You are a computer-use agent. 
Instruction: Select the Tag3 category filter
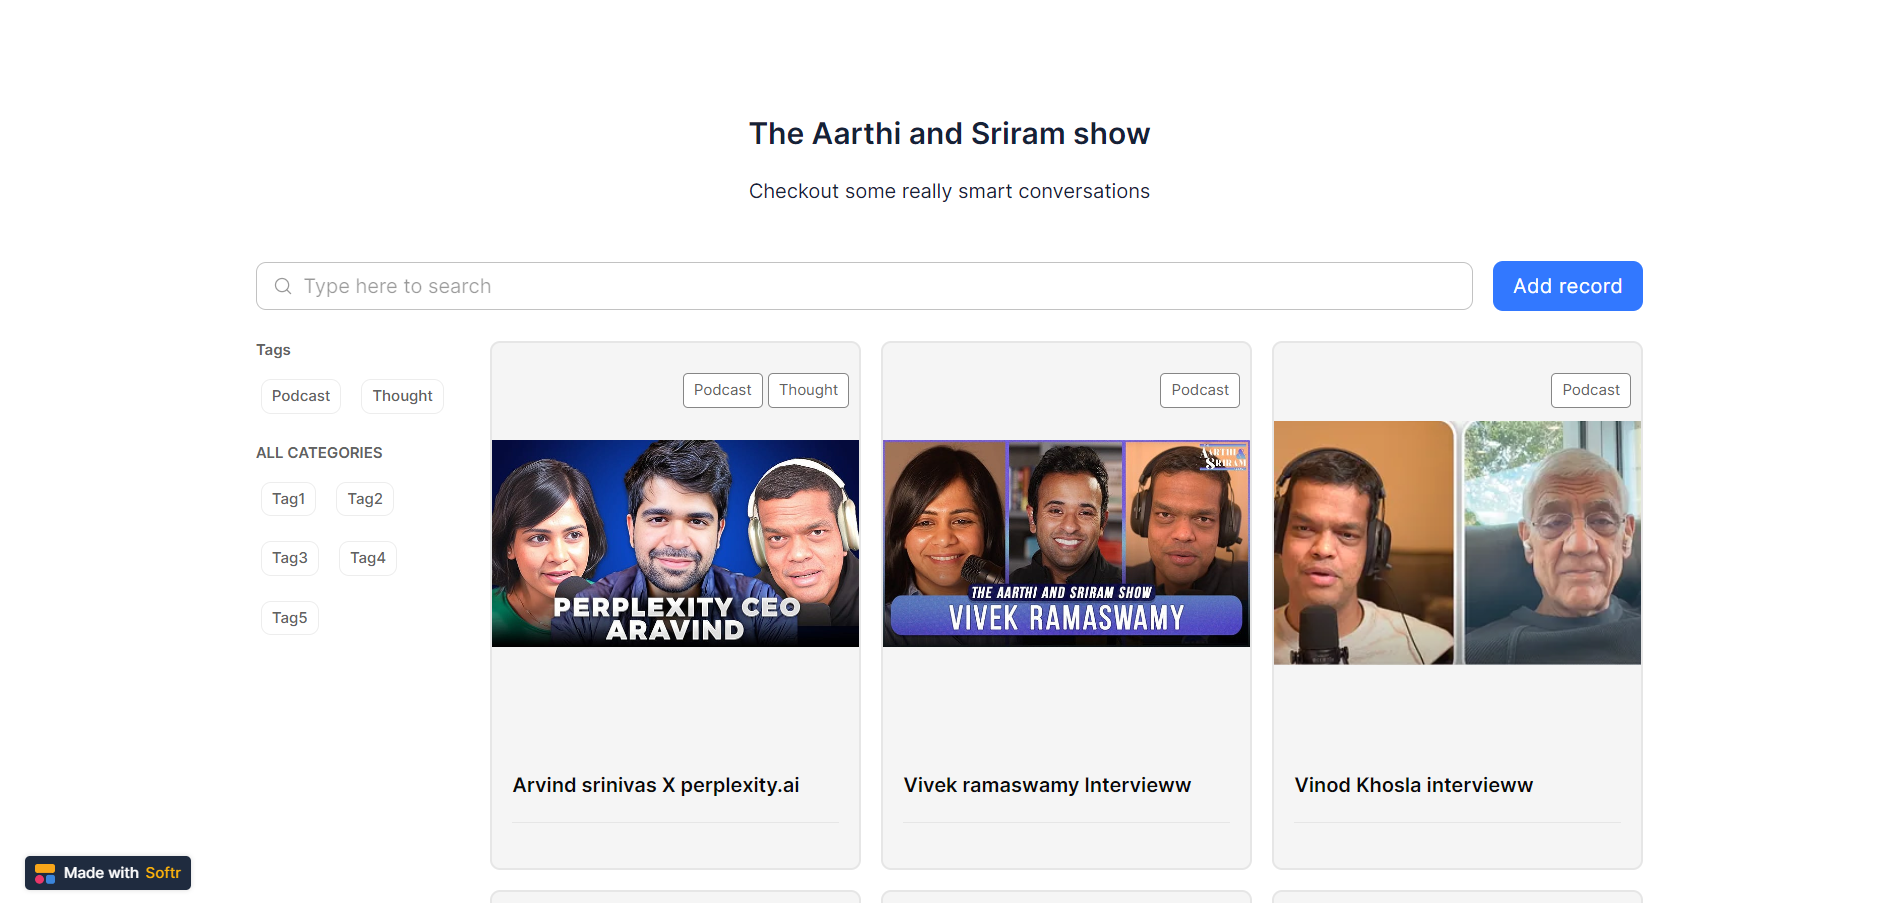pos(290,558)
